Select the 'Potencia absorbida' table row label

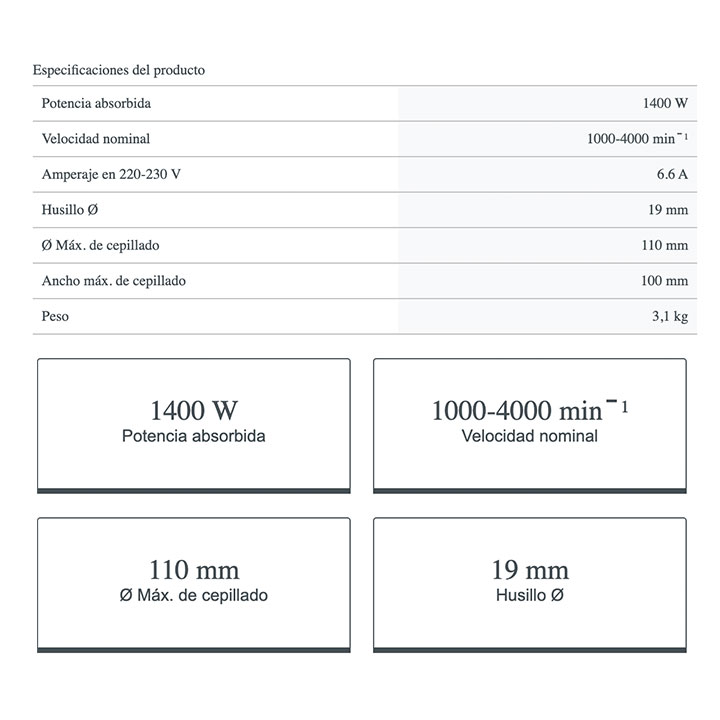tap(96, 103)
